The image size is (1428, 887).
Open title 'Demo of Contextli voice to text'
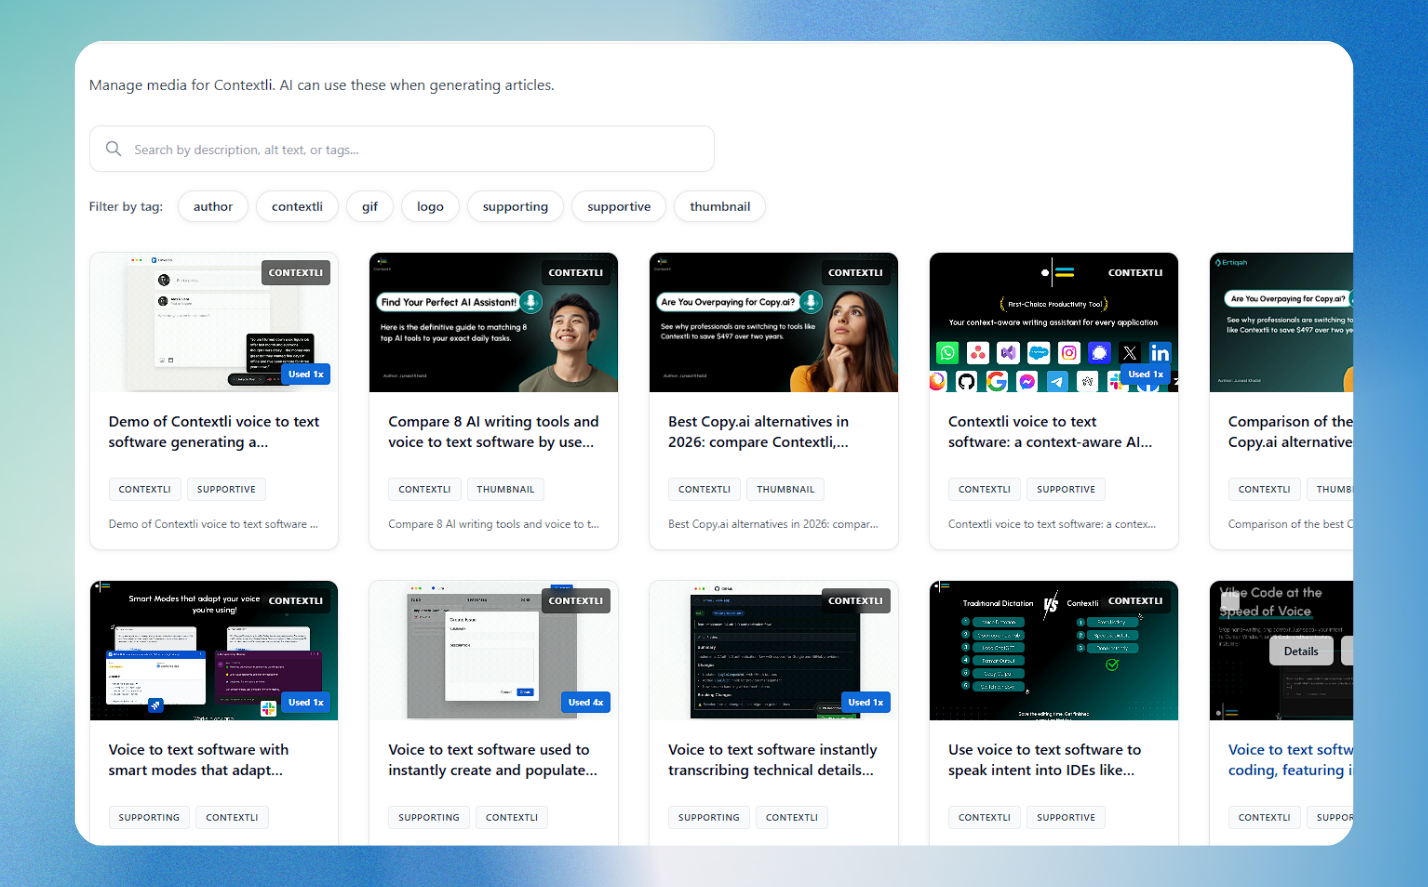[x=214, y=432]
